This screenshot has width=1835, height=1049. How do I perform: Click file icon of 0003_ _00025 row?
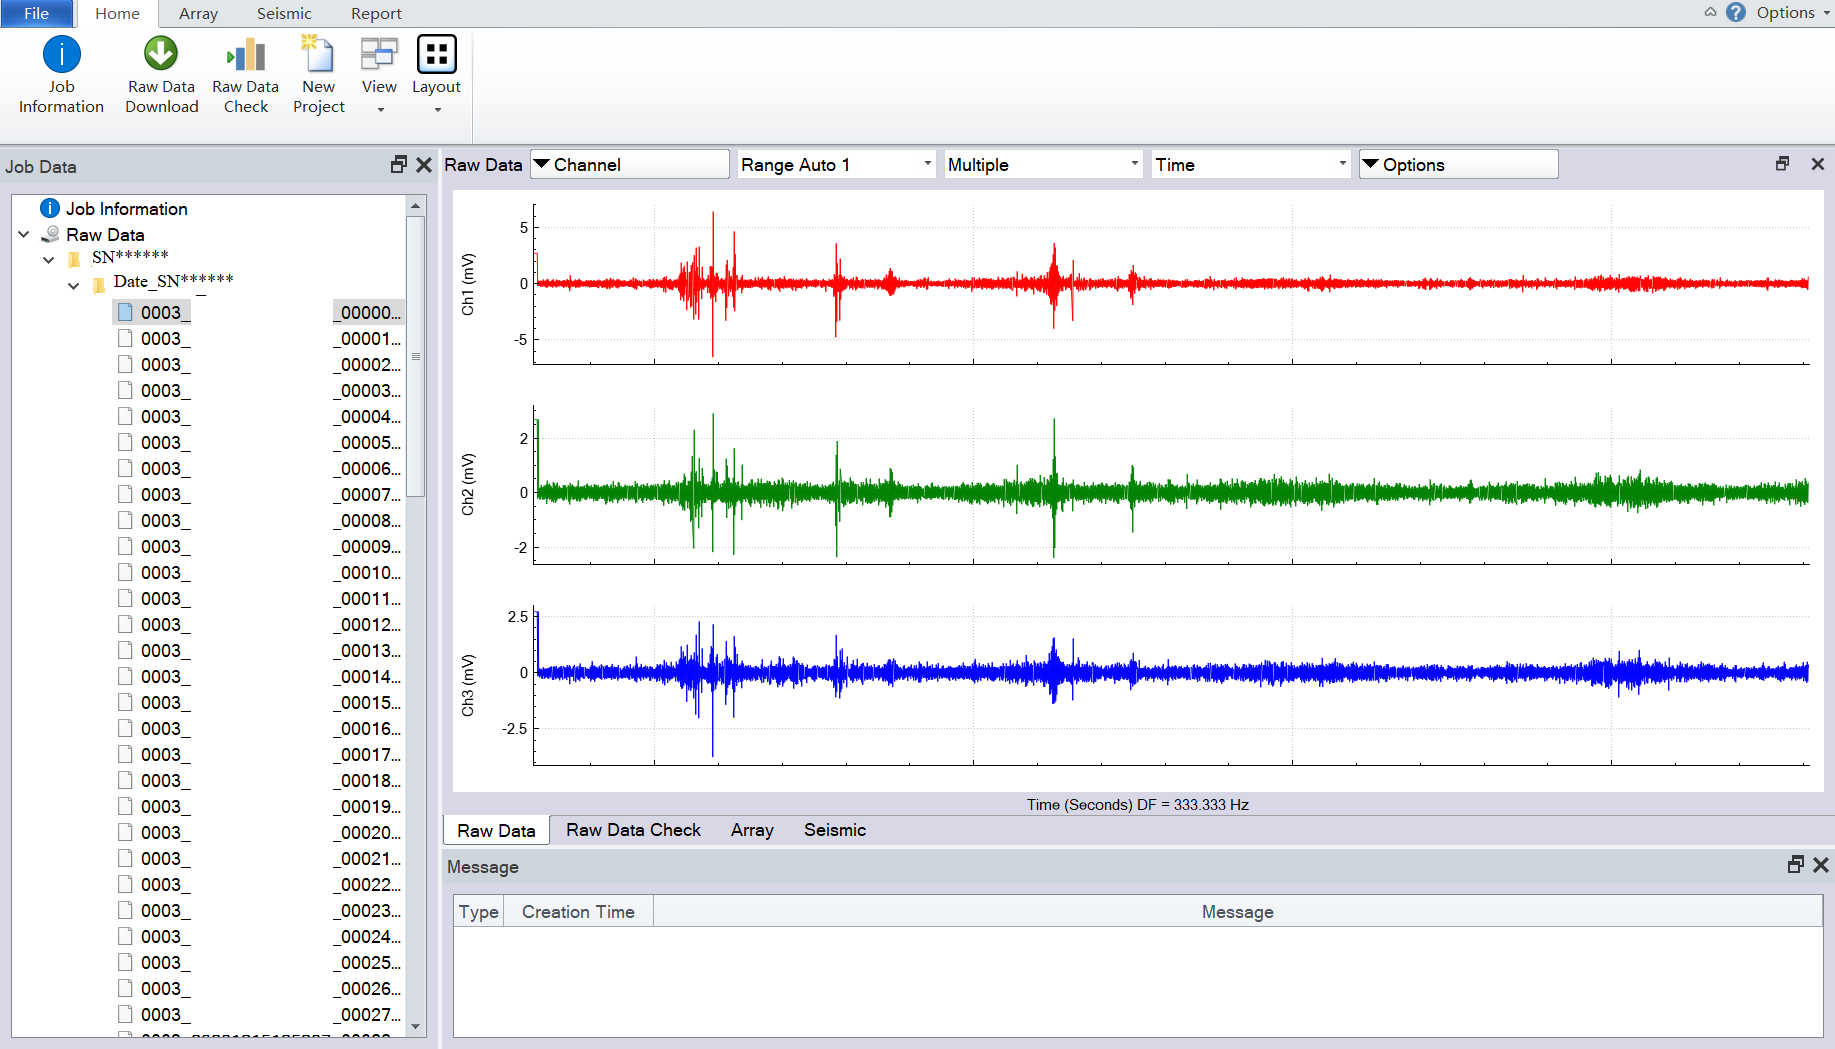pos(125,962)
